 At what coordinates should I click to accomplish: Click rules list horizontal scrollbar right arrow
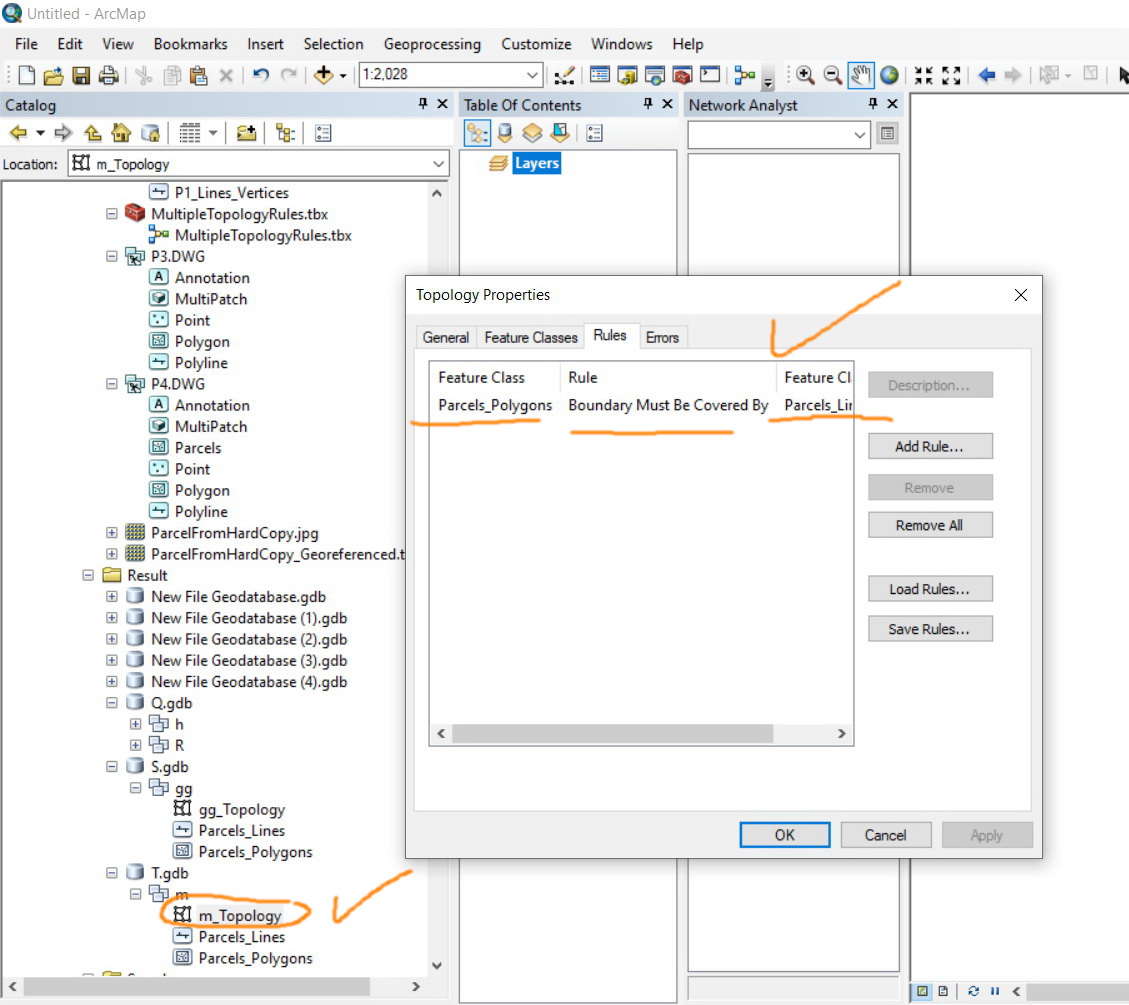tap(841, 734)
